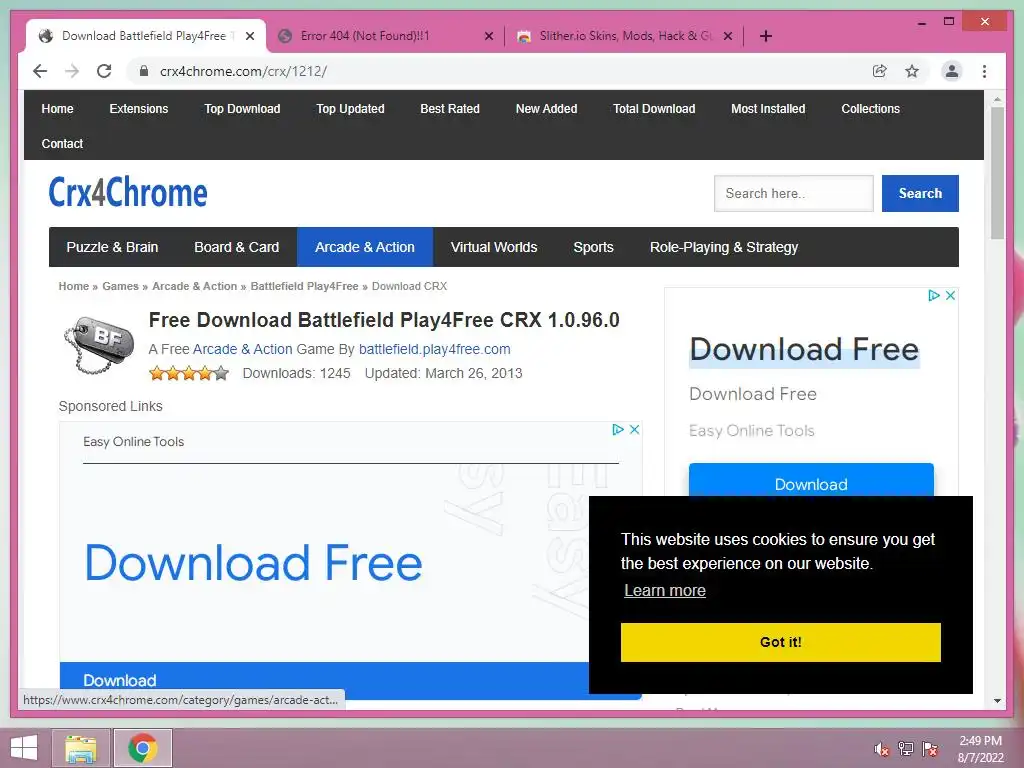Click Learn more in cookie notice
The image size is (1024, 768).
coord(665,590)
